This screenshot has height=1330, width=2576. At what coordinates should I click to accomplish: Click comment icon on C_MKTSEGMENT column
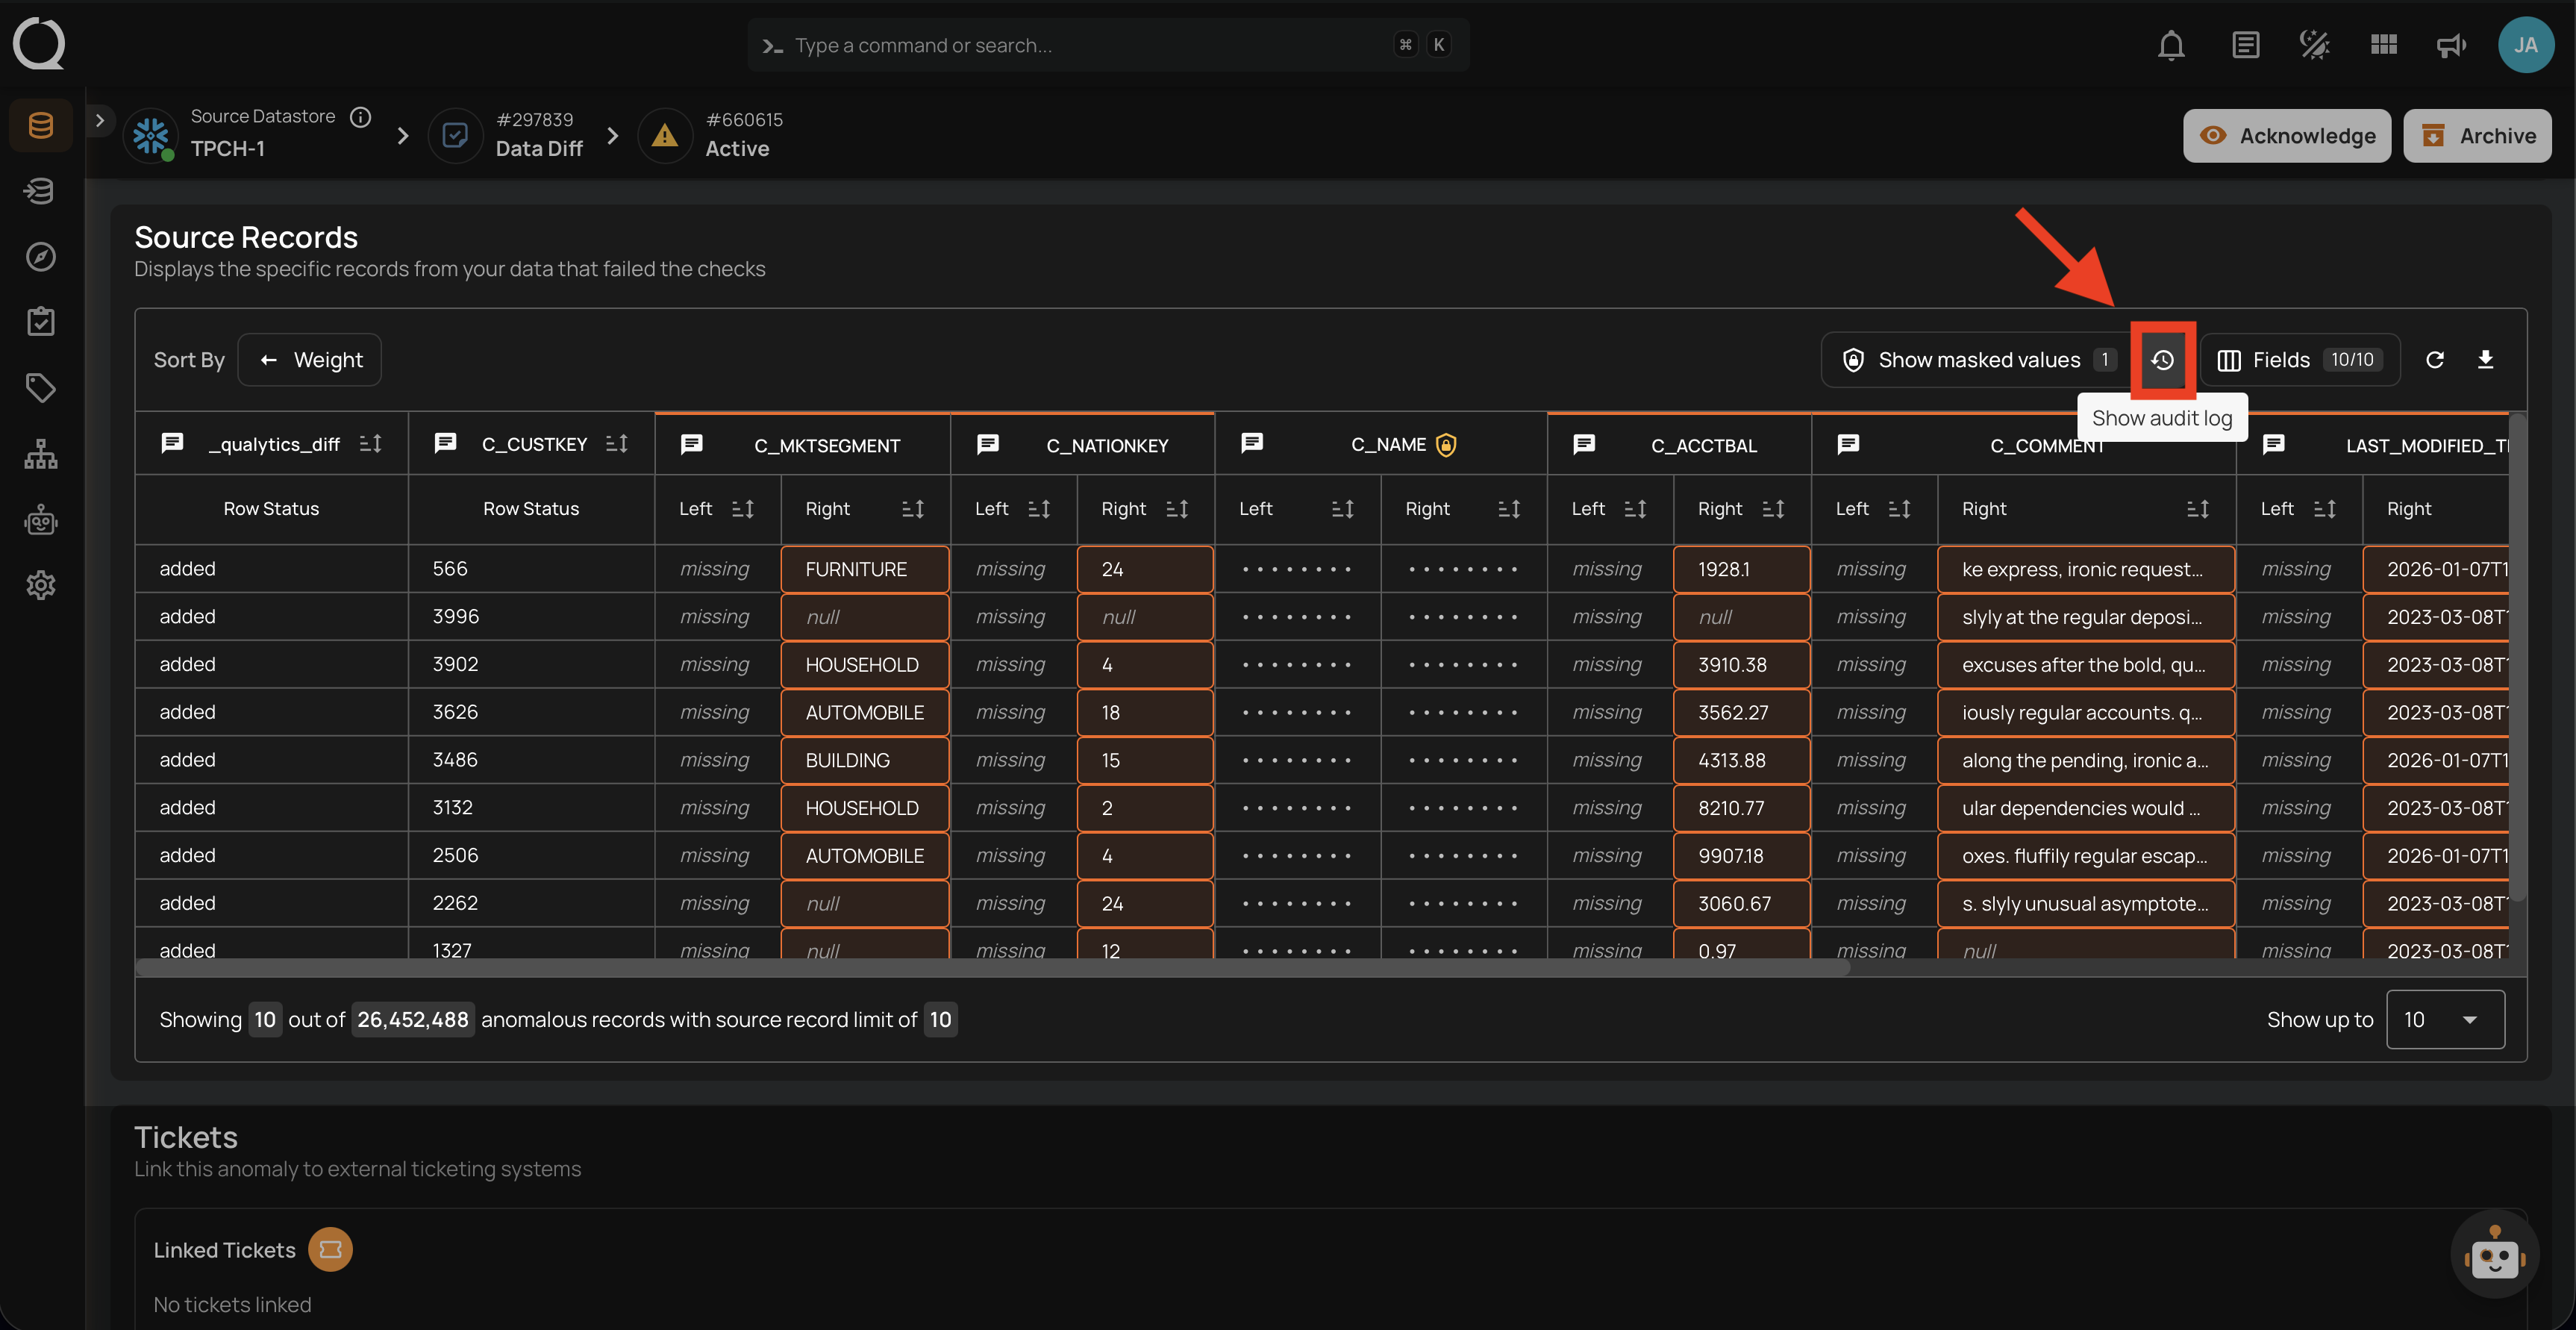691,445
